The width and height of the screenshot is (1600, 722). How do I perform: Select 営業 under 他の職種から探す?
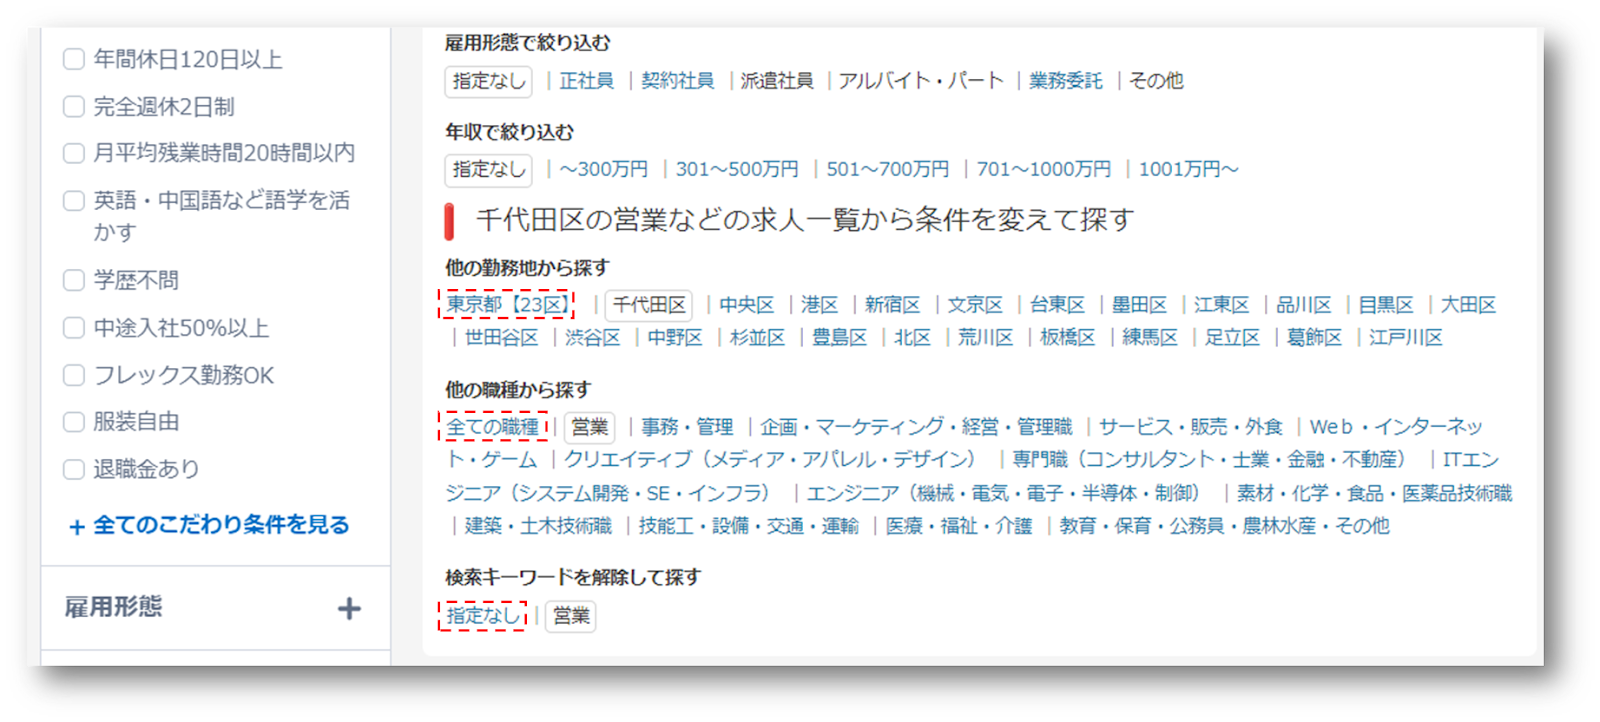[x=590, y=427]
